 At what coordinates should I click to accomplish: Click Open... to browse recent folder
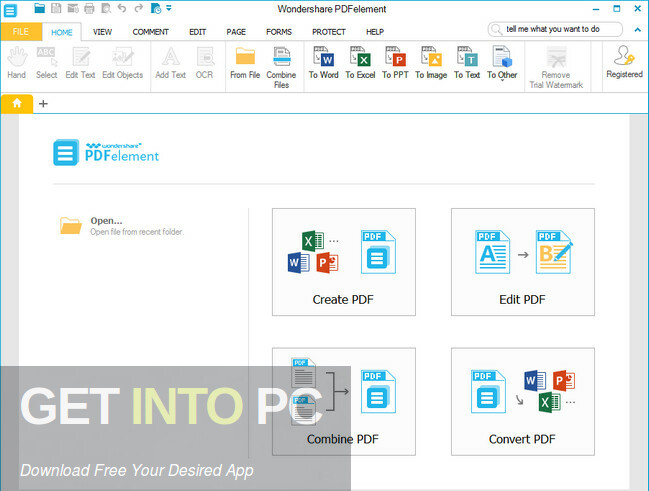point(122,226)
